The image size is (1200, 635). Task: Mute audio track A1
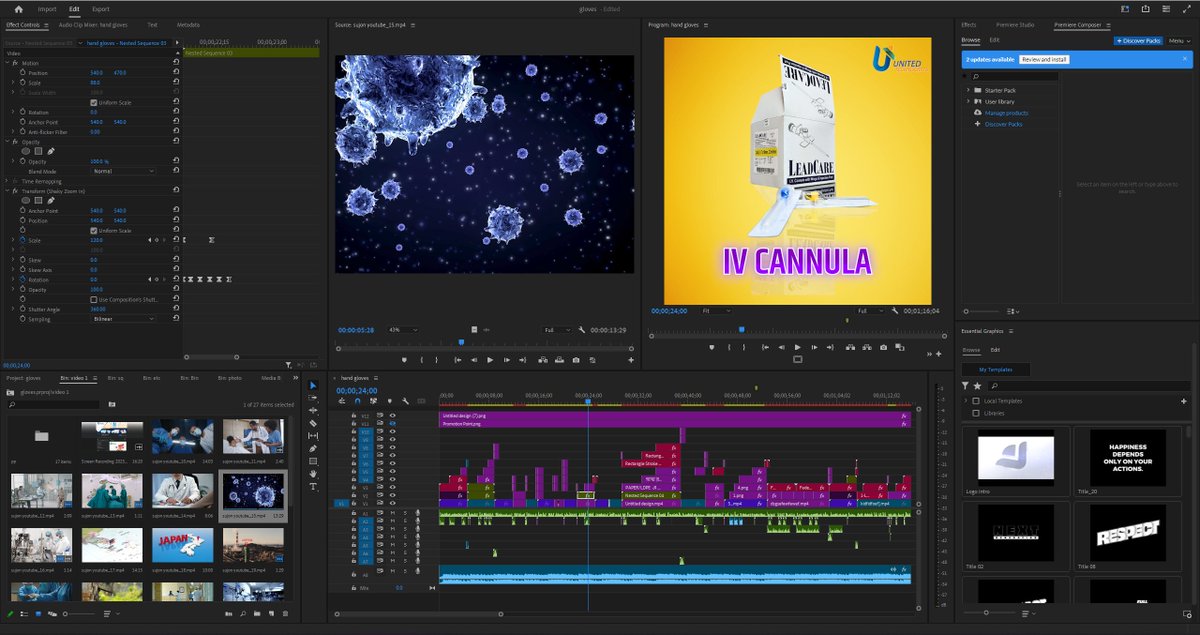(392, 512)
